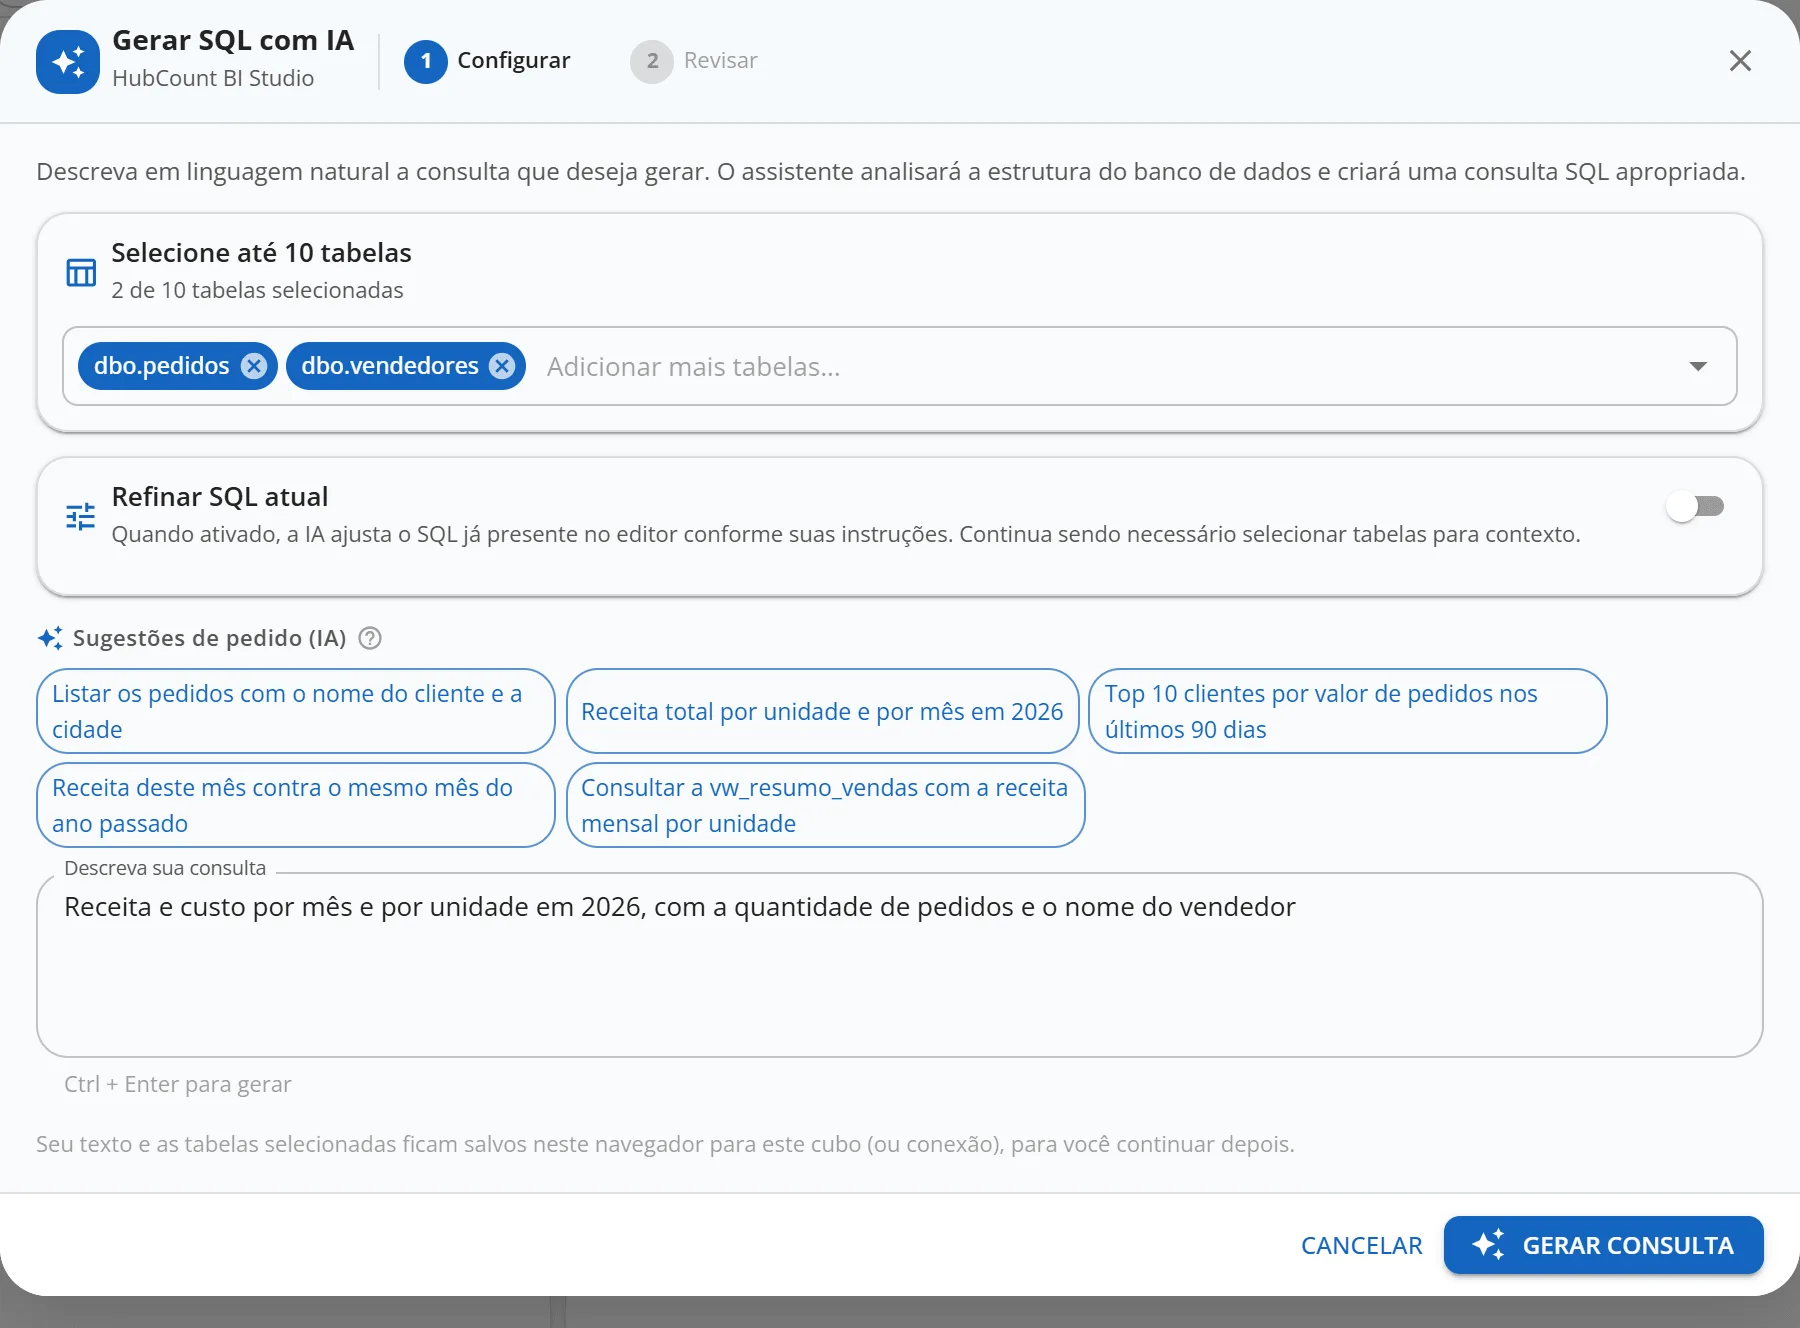Click the table icon beside Selecione até 10 tabelas
The height and width of the screenshot is (1328, 1800).
(x=81, y=272)
